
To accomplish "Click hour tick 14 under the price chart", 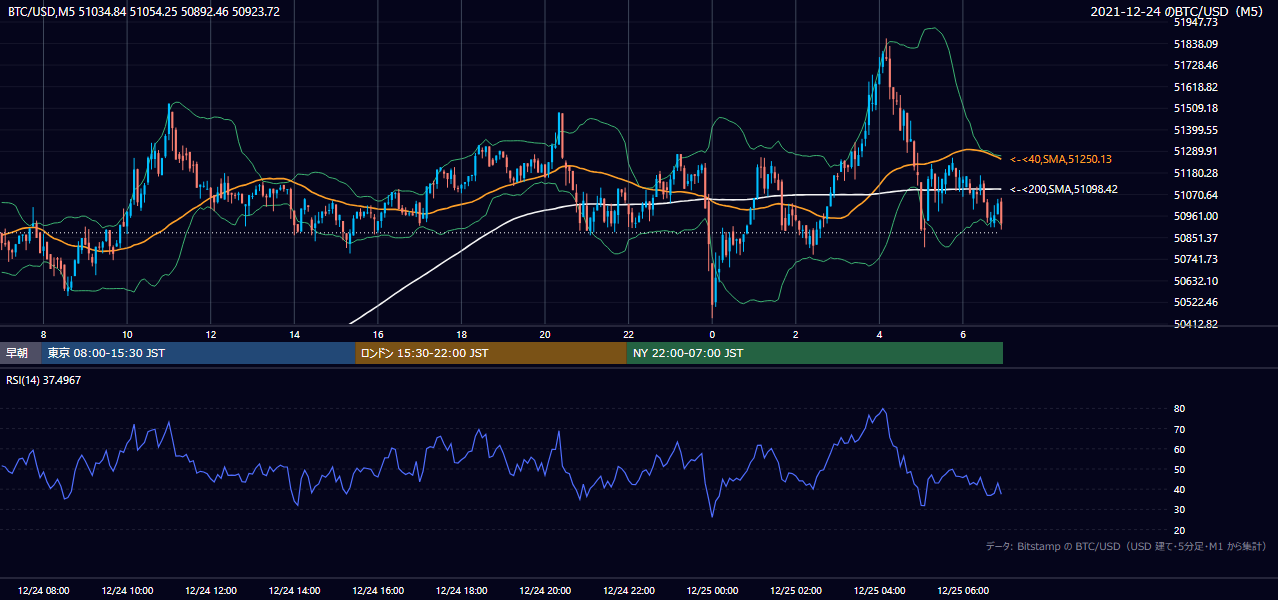I will pos(294,334).
